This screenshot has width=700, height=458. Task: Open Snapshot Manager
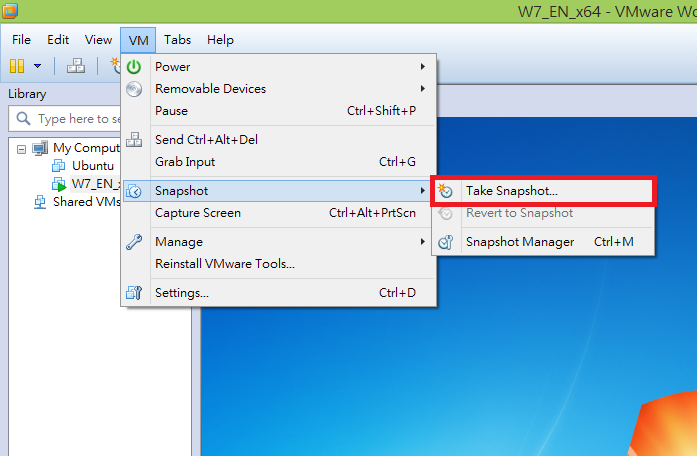click(x=520, y=242)
